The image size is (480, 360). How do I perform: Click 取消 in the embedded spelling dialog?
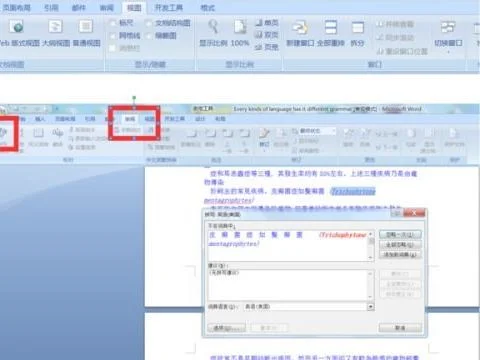click(x=400, y=328)
